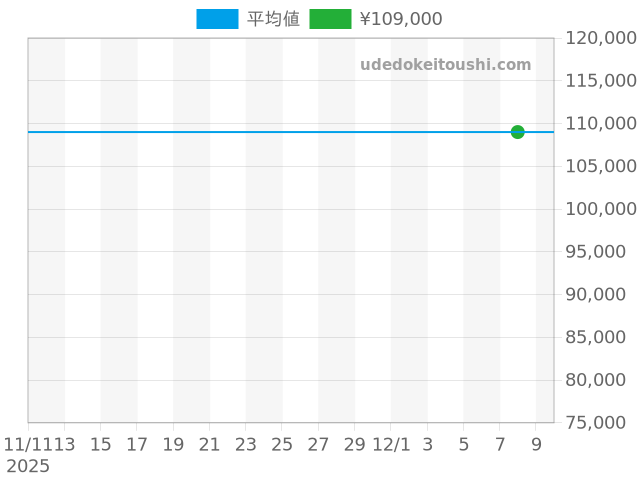The width and height of the screenshot is (640, 480).
Task: Toggle the 平均値 legend label
Action: 273,19
